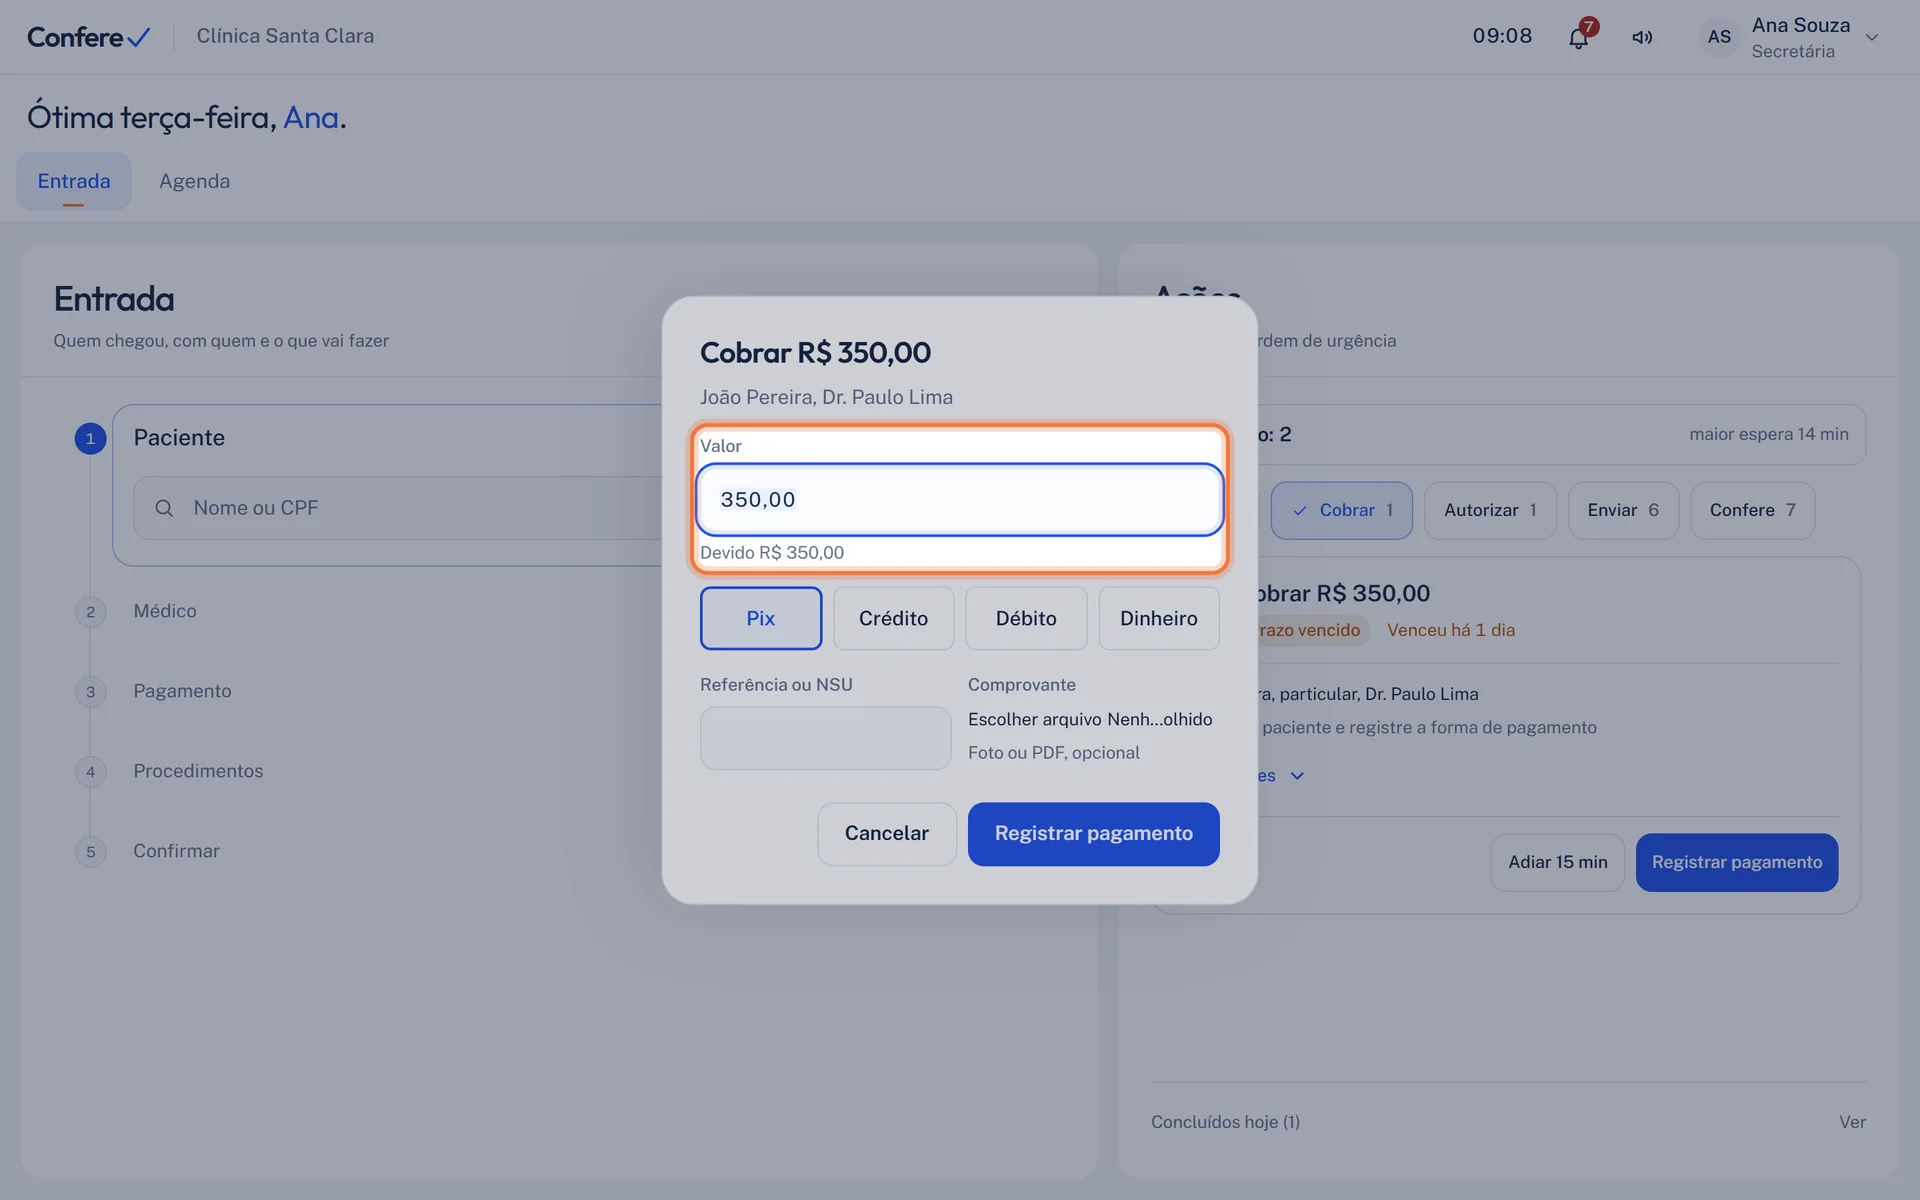1920x1200 pixels.
Task: Click the step 1 Paciente number badge
Action: 90,438
